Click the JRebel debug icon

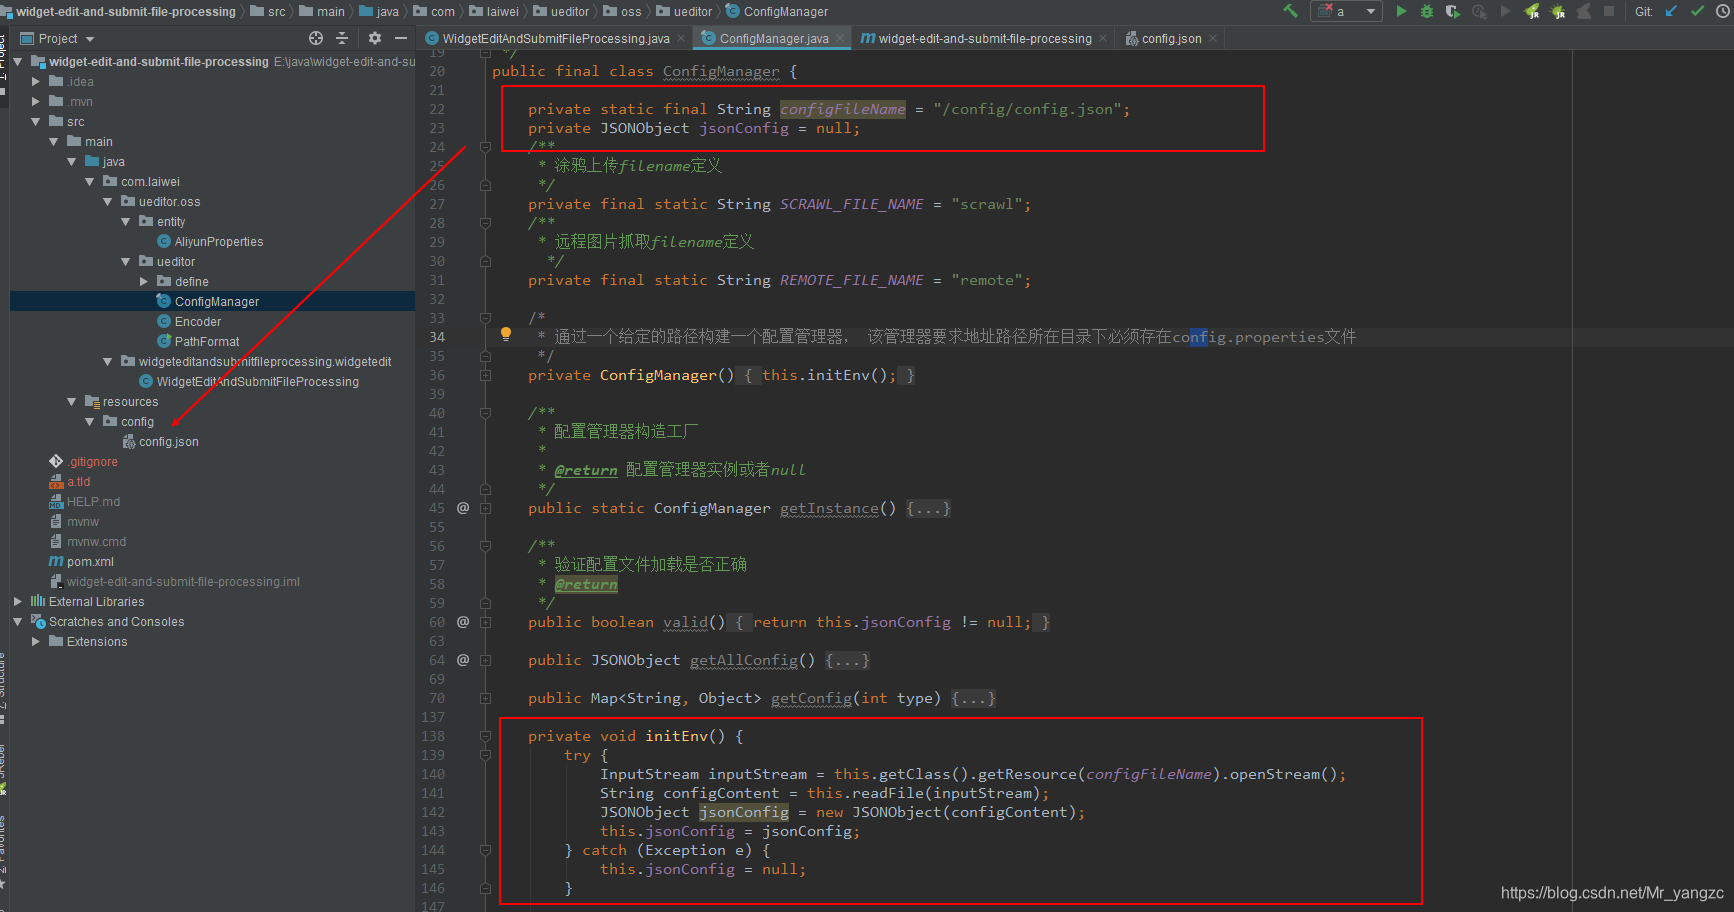[1557, 11]
